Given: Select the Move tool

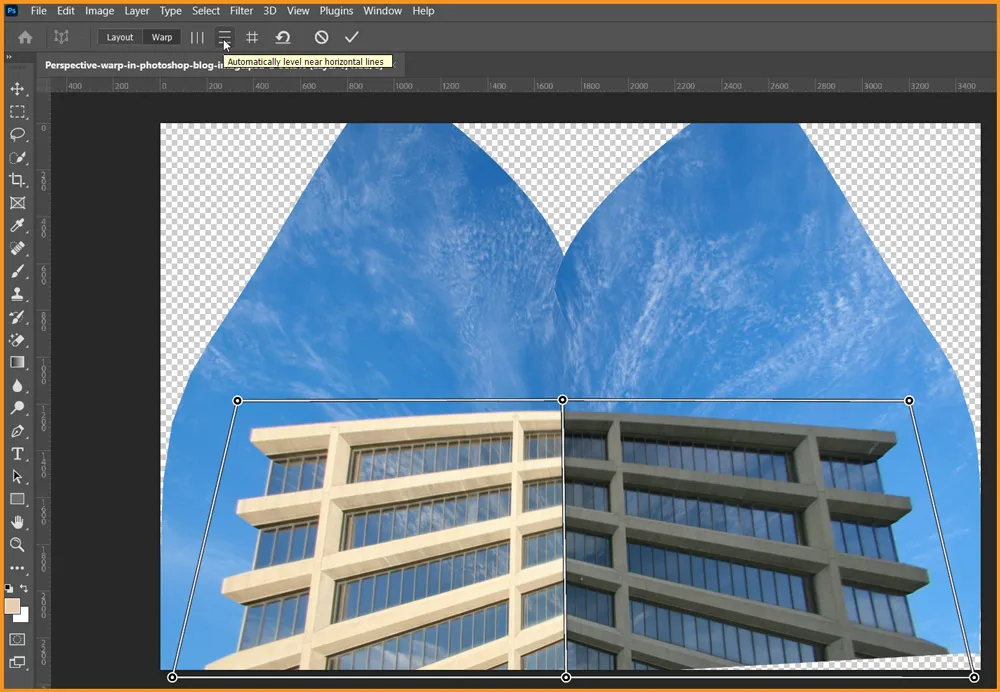Looking at the screenshot, I should coord(17,89).
